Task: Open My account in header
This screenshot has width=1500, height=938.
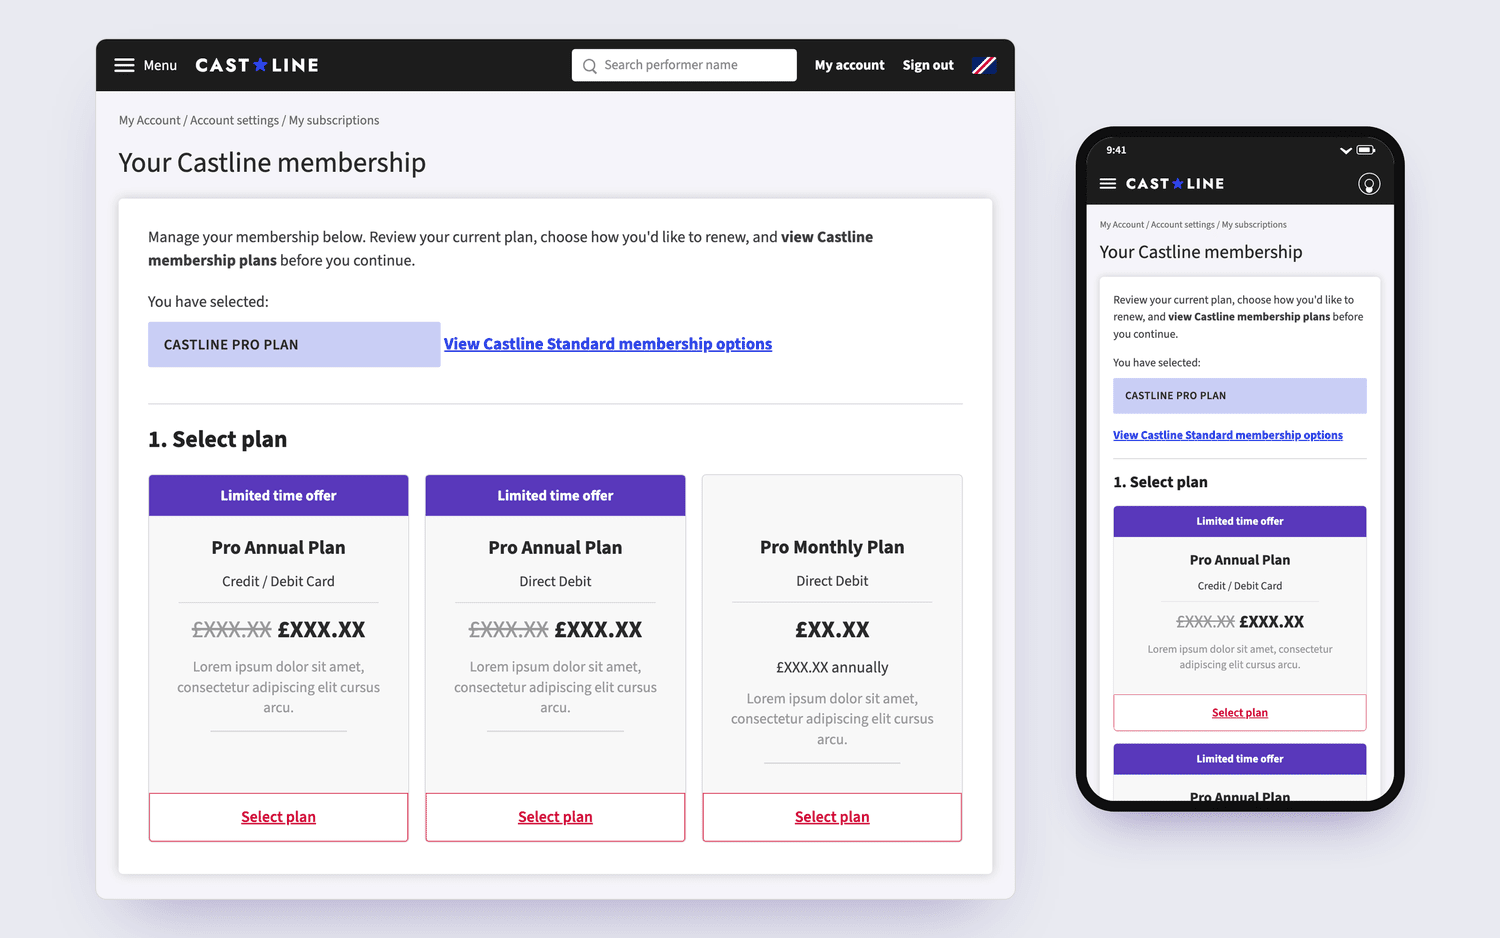Action: 849,65
